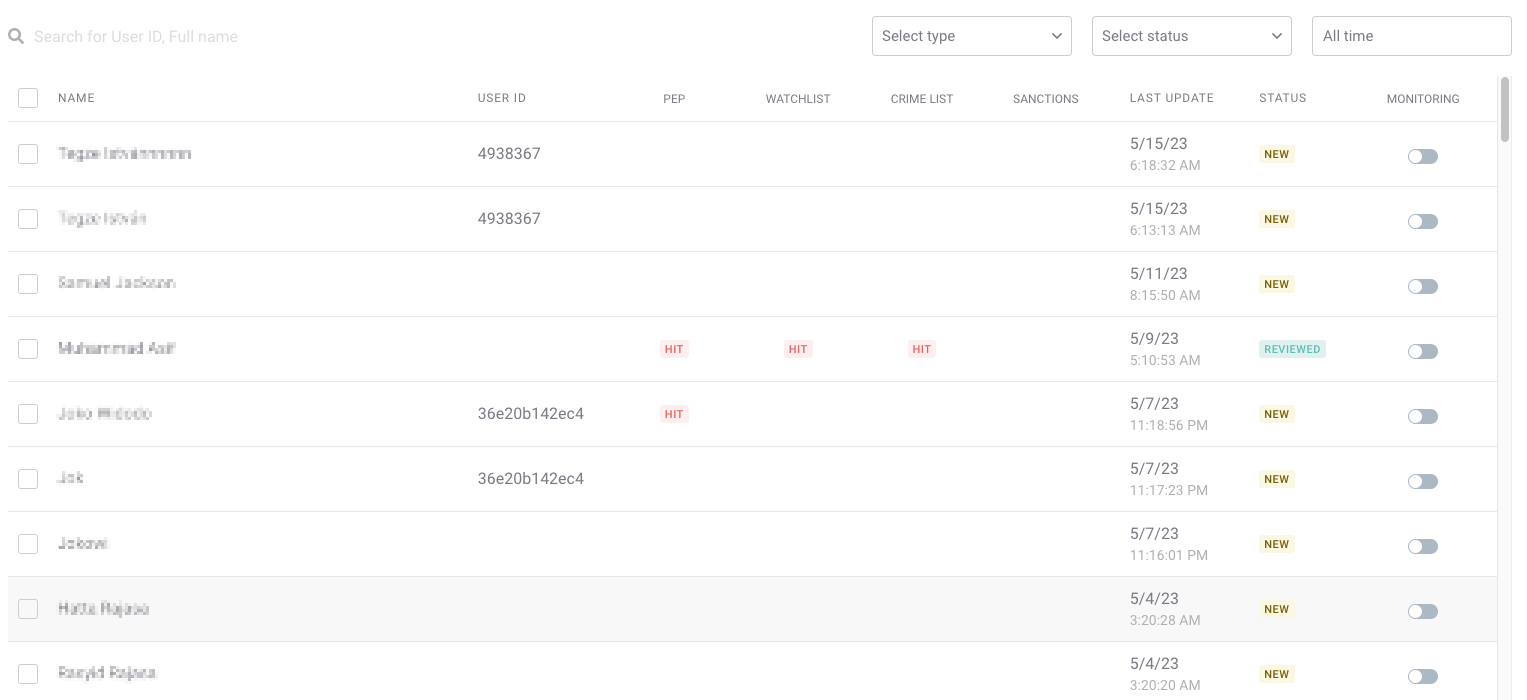Click the NEW badge on the 8:15:50 AM row

1276,284
